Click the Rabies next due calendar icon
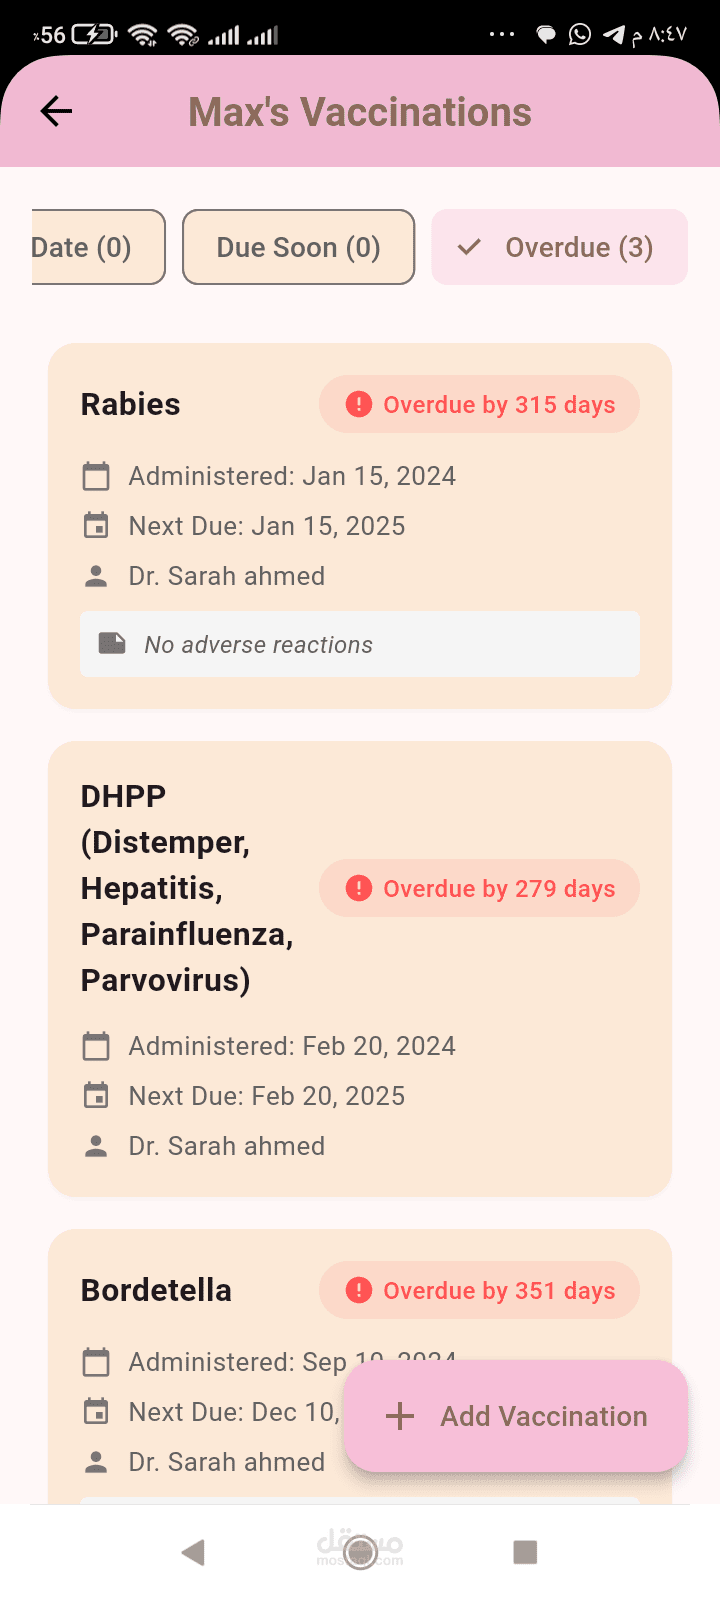 coord(96,526)
